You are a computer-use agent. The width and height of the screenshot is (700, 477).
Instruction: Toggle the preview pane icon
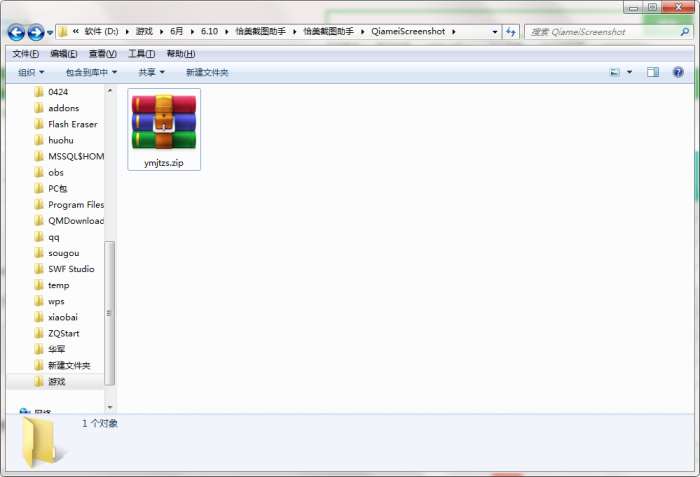(x=653, y=72)
